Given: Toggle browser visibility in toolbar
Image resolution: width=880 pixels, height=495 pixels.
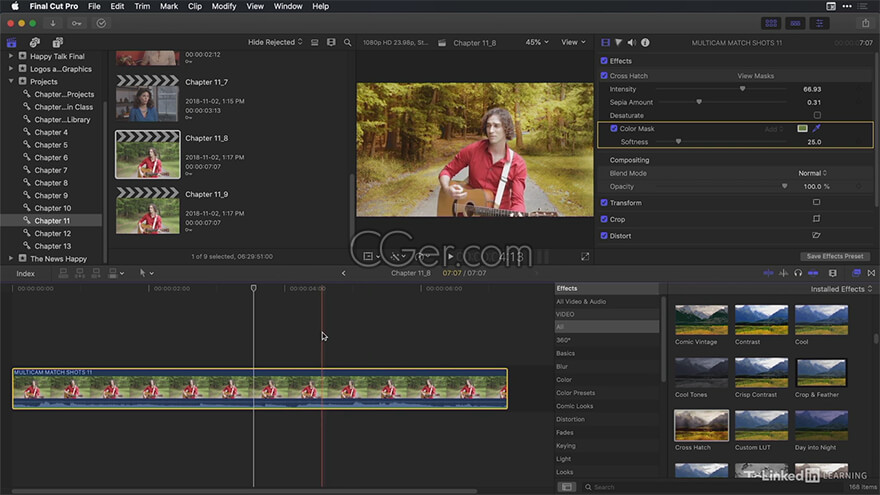Looking at the screenshot, I should pyautogui.click(x=771, y=23).
